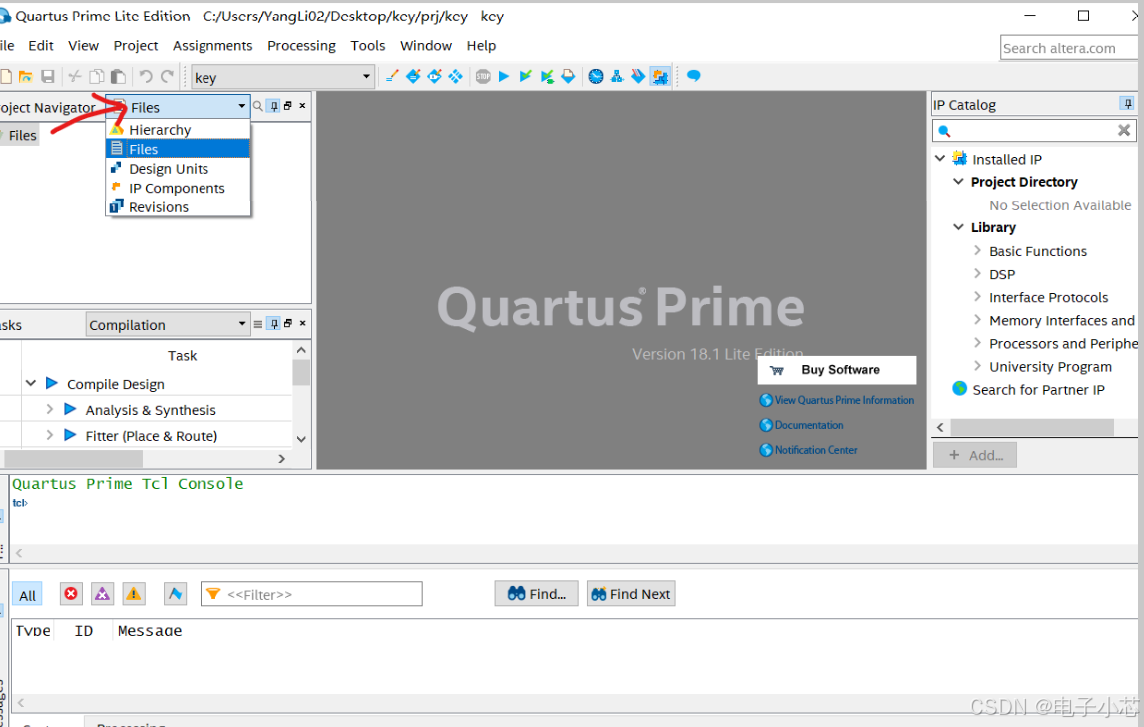Start Compilation with the blue play icon
1144x727 pixels.
coord(503,76)
